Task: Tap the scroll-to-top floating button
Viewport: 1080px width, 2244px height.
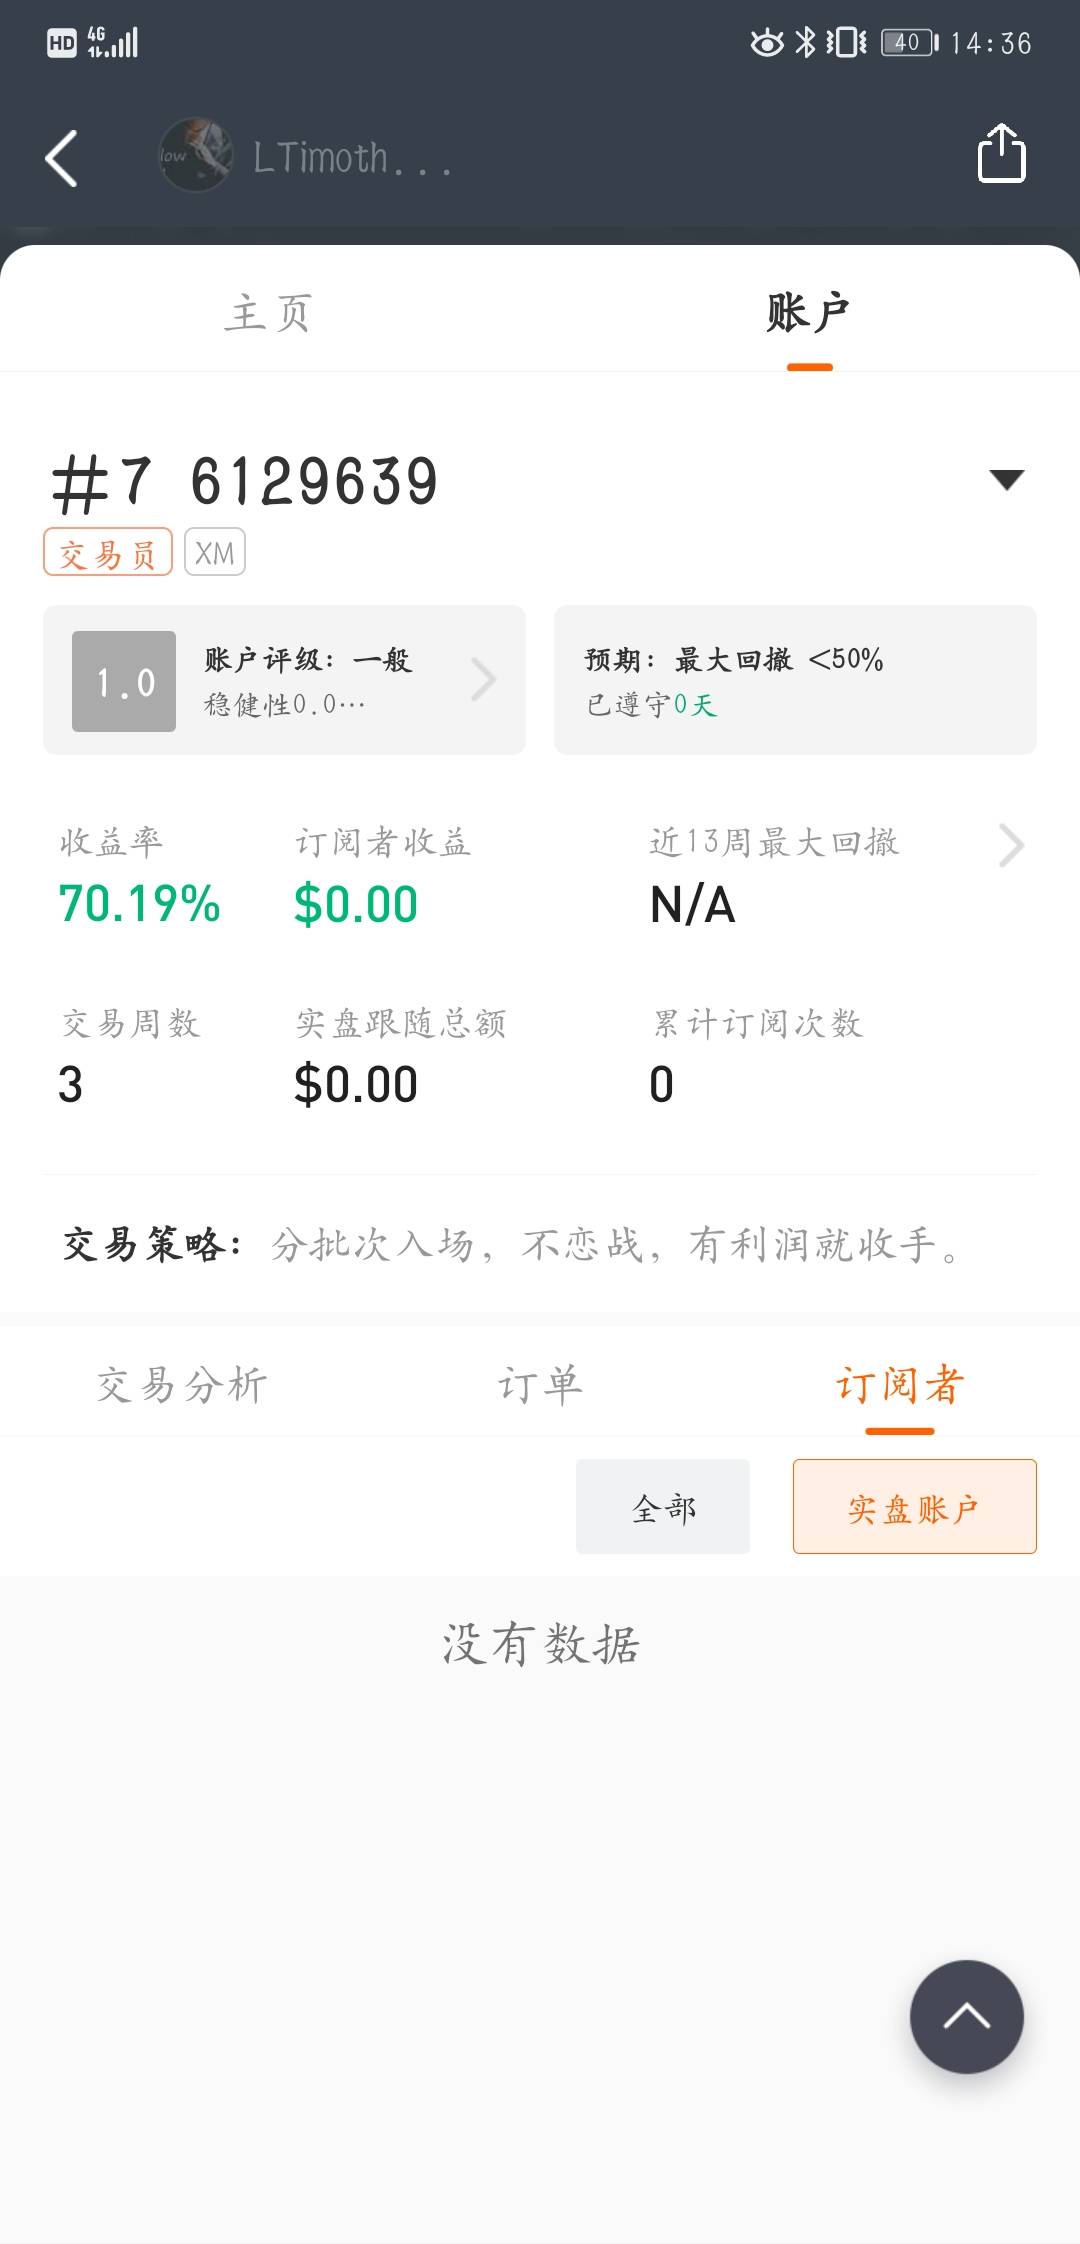Action: pyautogui.click(x=966, y=2016)
